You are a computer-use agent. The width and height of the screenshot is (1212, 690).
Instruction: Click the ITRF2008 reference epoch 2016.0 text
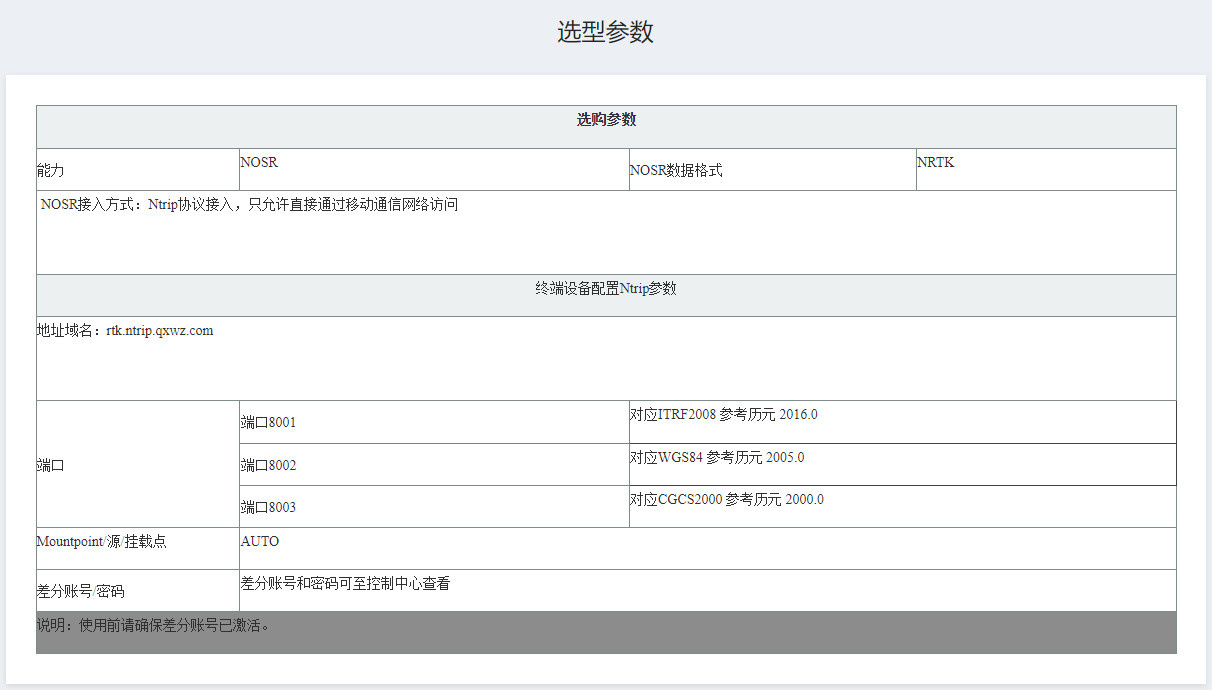pyautogui.click(x=723, y=415)
